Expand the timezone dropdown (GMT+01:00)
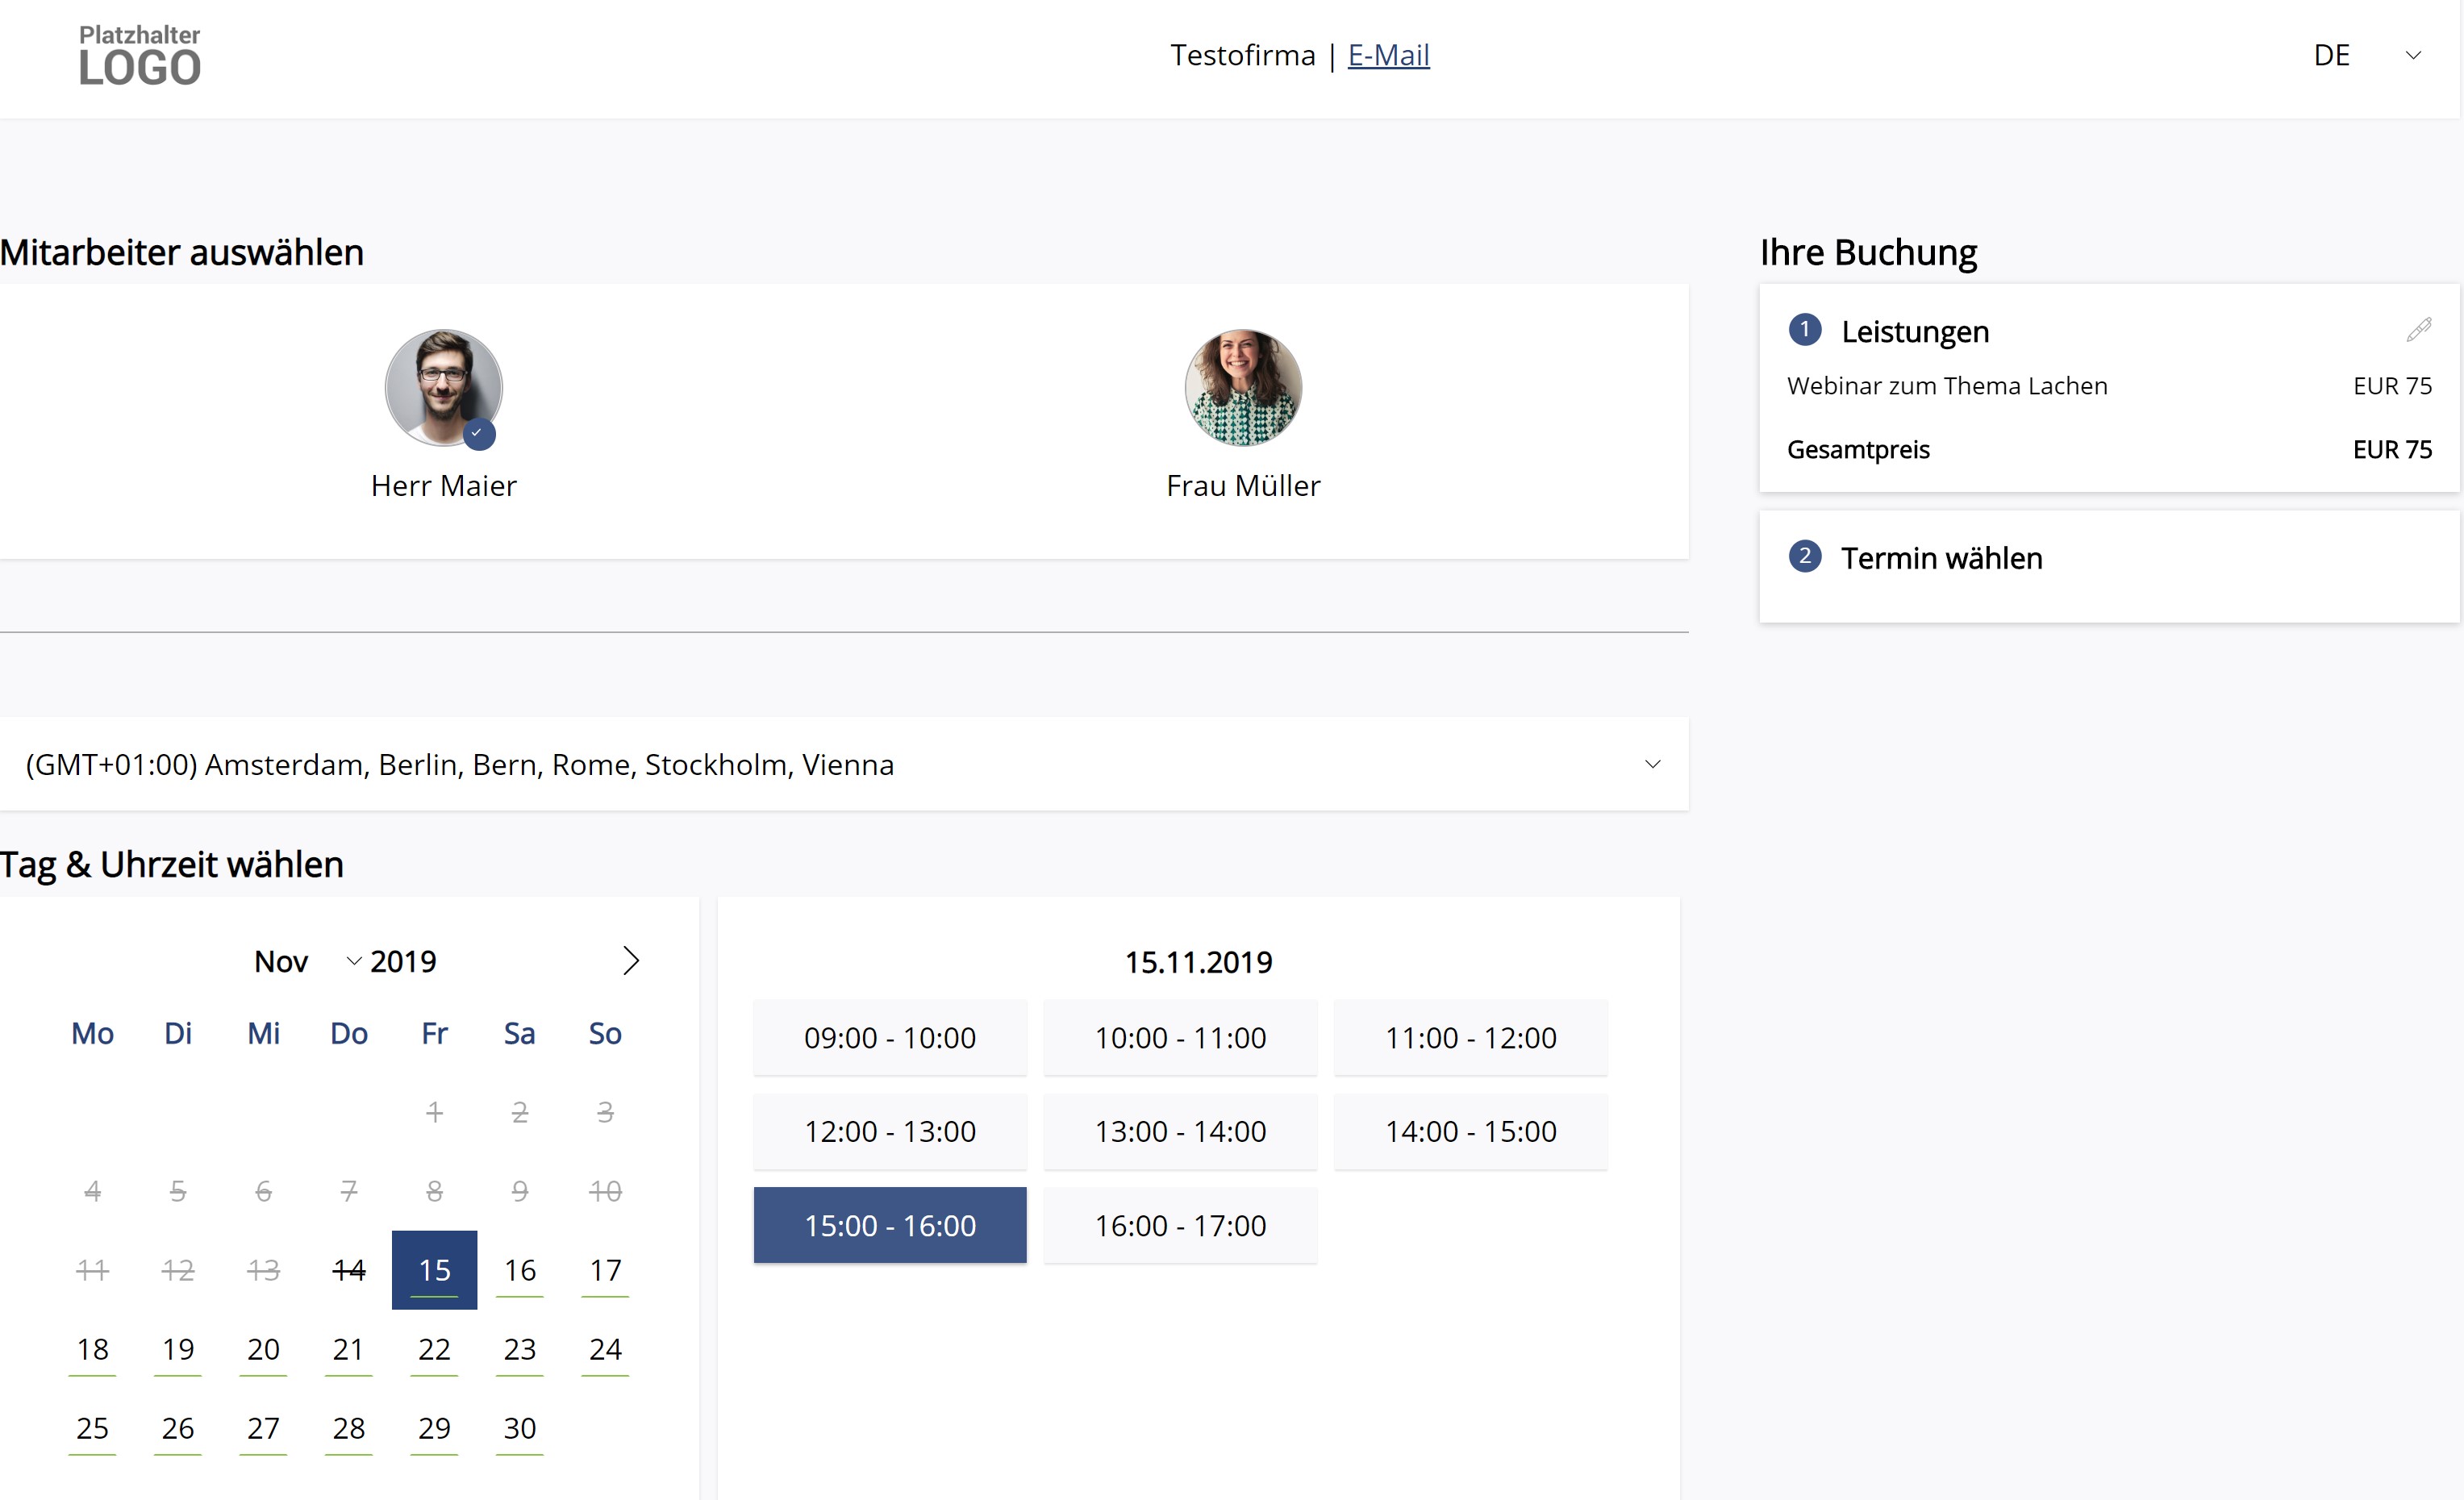Screen dimensions: 2464x1500 click(x=844, y=764)
